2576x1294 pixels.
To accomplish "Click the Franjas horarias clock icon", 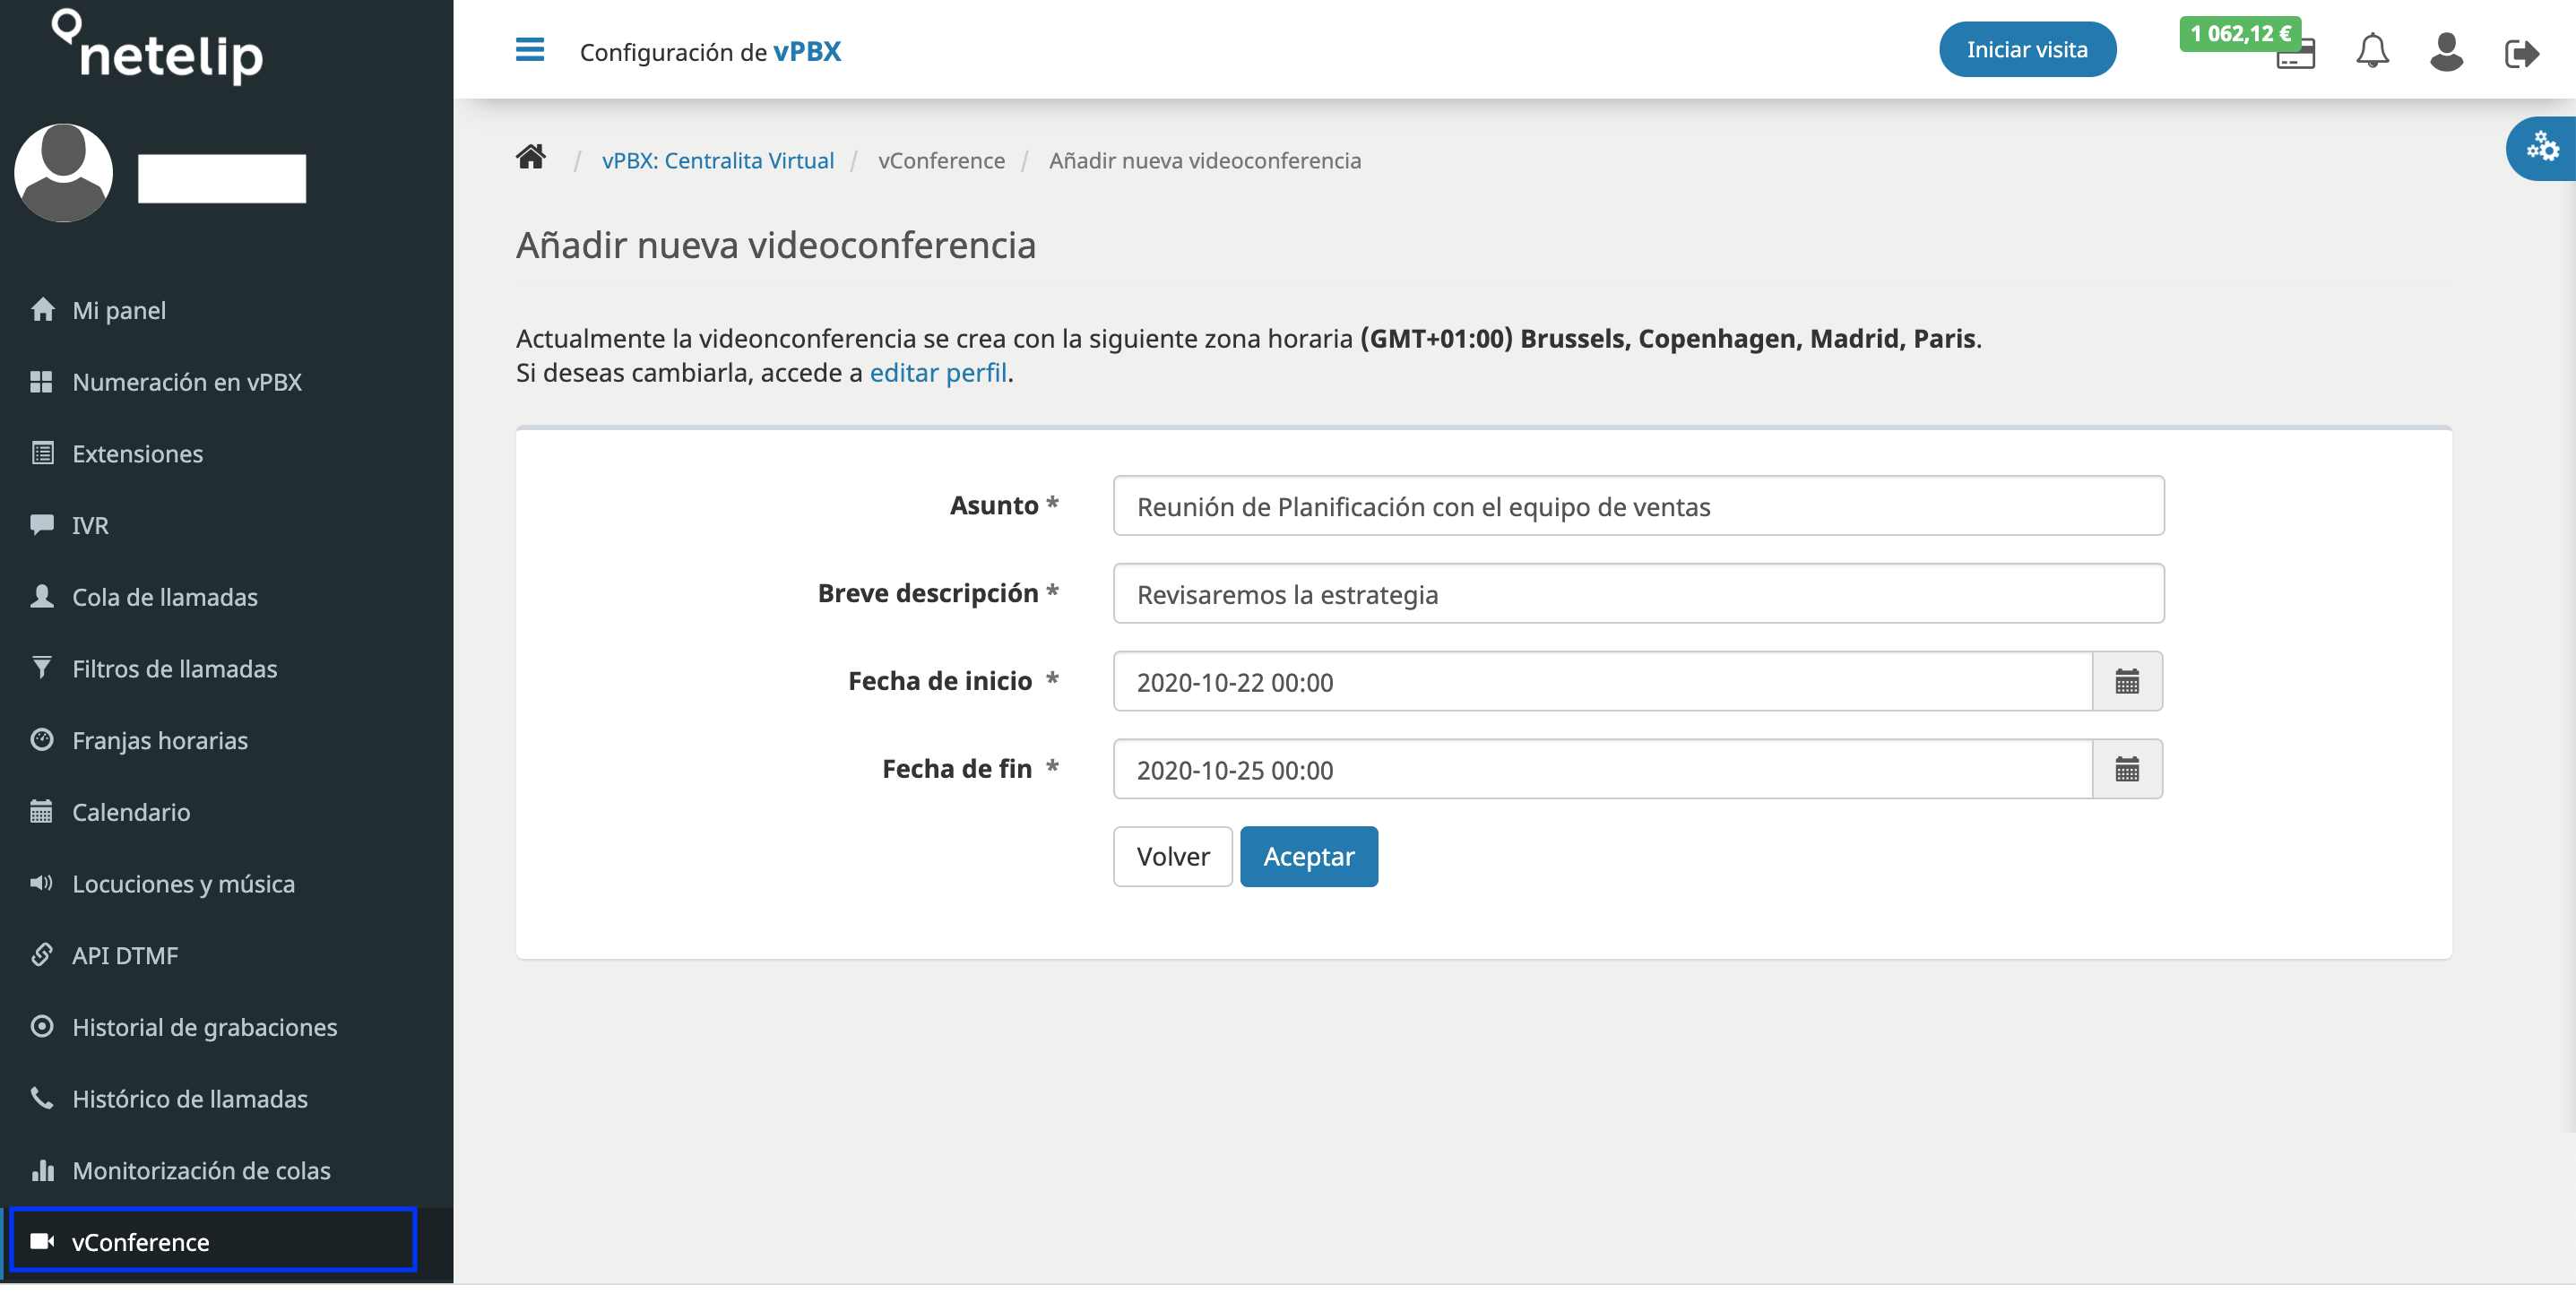I will click(42, 739).
